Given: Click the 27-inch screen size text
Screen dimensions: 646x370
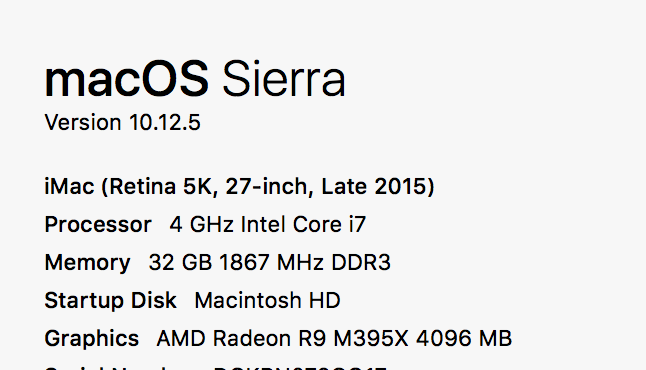Looking at the screenshot, I should [x=270, y=187].
